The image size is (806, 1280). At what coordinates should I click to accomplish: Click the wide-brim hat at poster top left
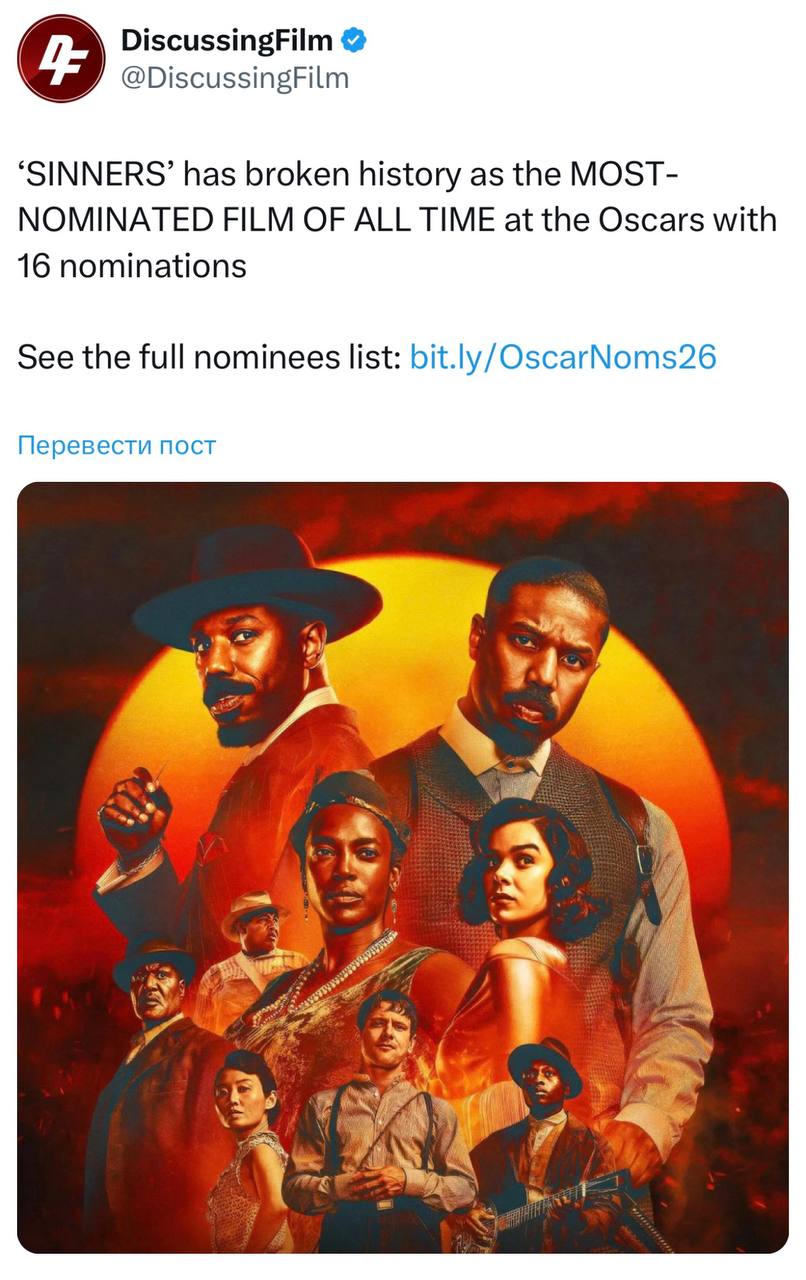coord(256,582)
